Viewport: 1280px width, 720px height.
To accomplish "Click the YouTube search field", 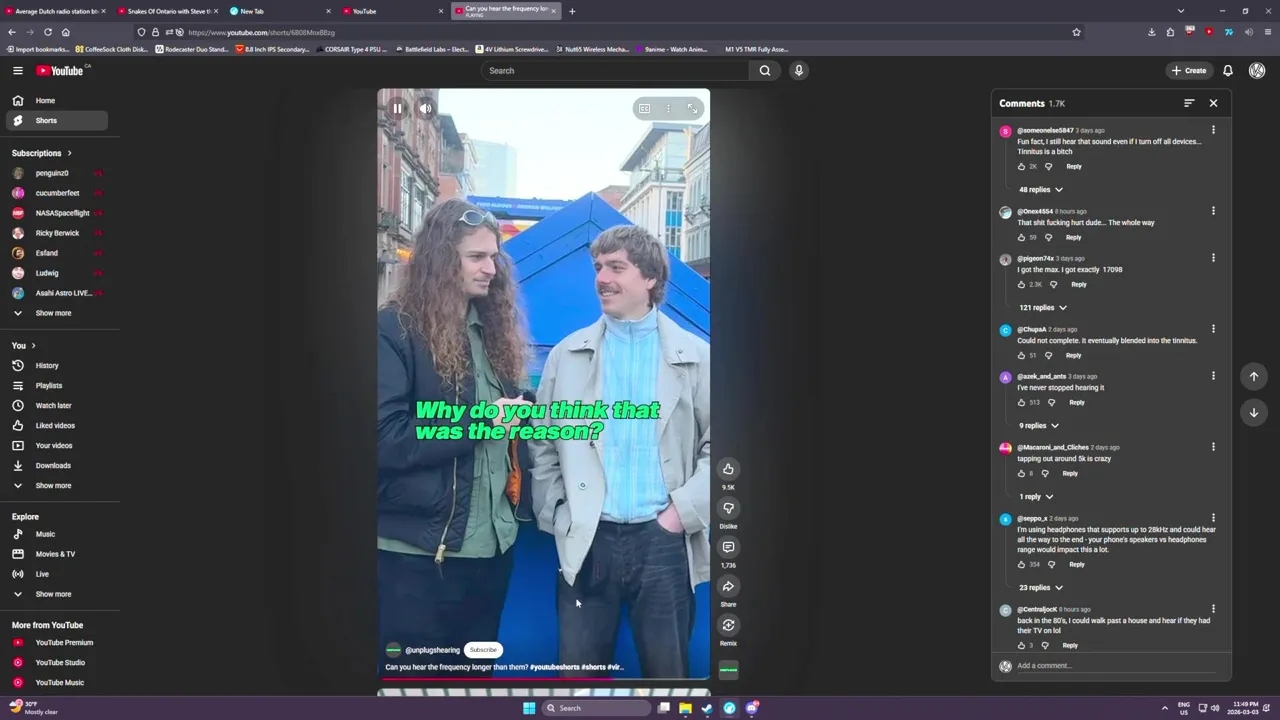I will [x=614, y=70].
